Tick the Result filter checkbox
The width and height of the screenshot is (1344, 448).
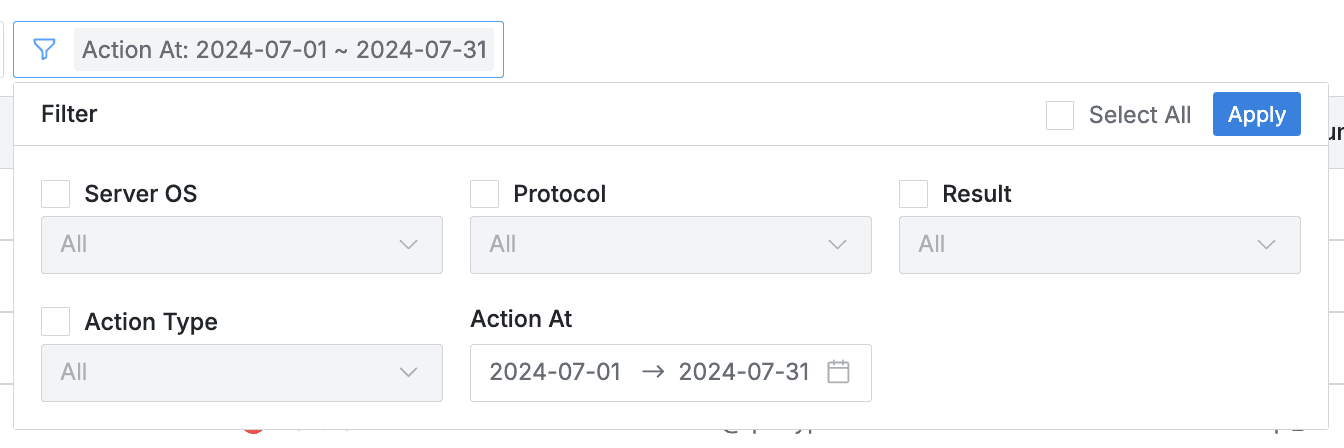914,194
